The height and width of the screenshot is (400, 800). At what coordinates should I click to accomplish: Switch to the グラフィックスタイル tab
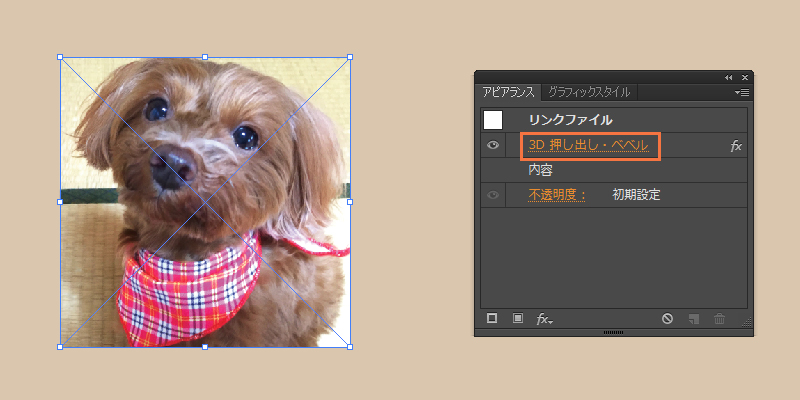[589, 92]
